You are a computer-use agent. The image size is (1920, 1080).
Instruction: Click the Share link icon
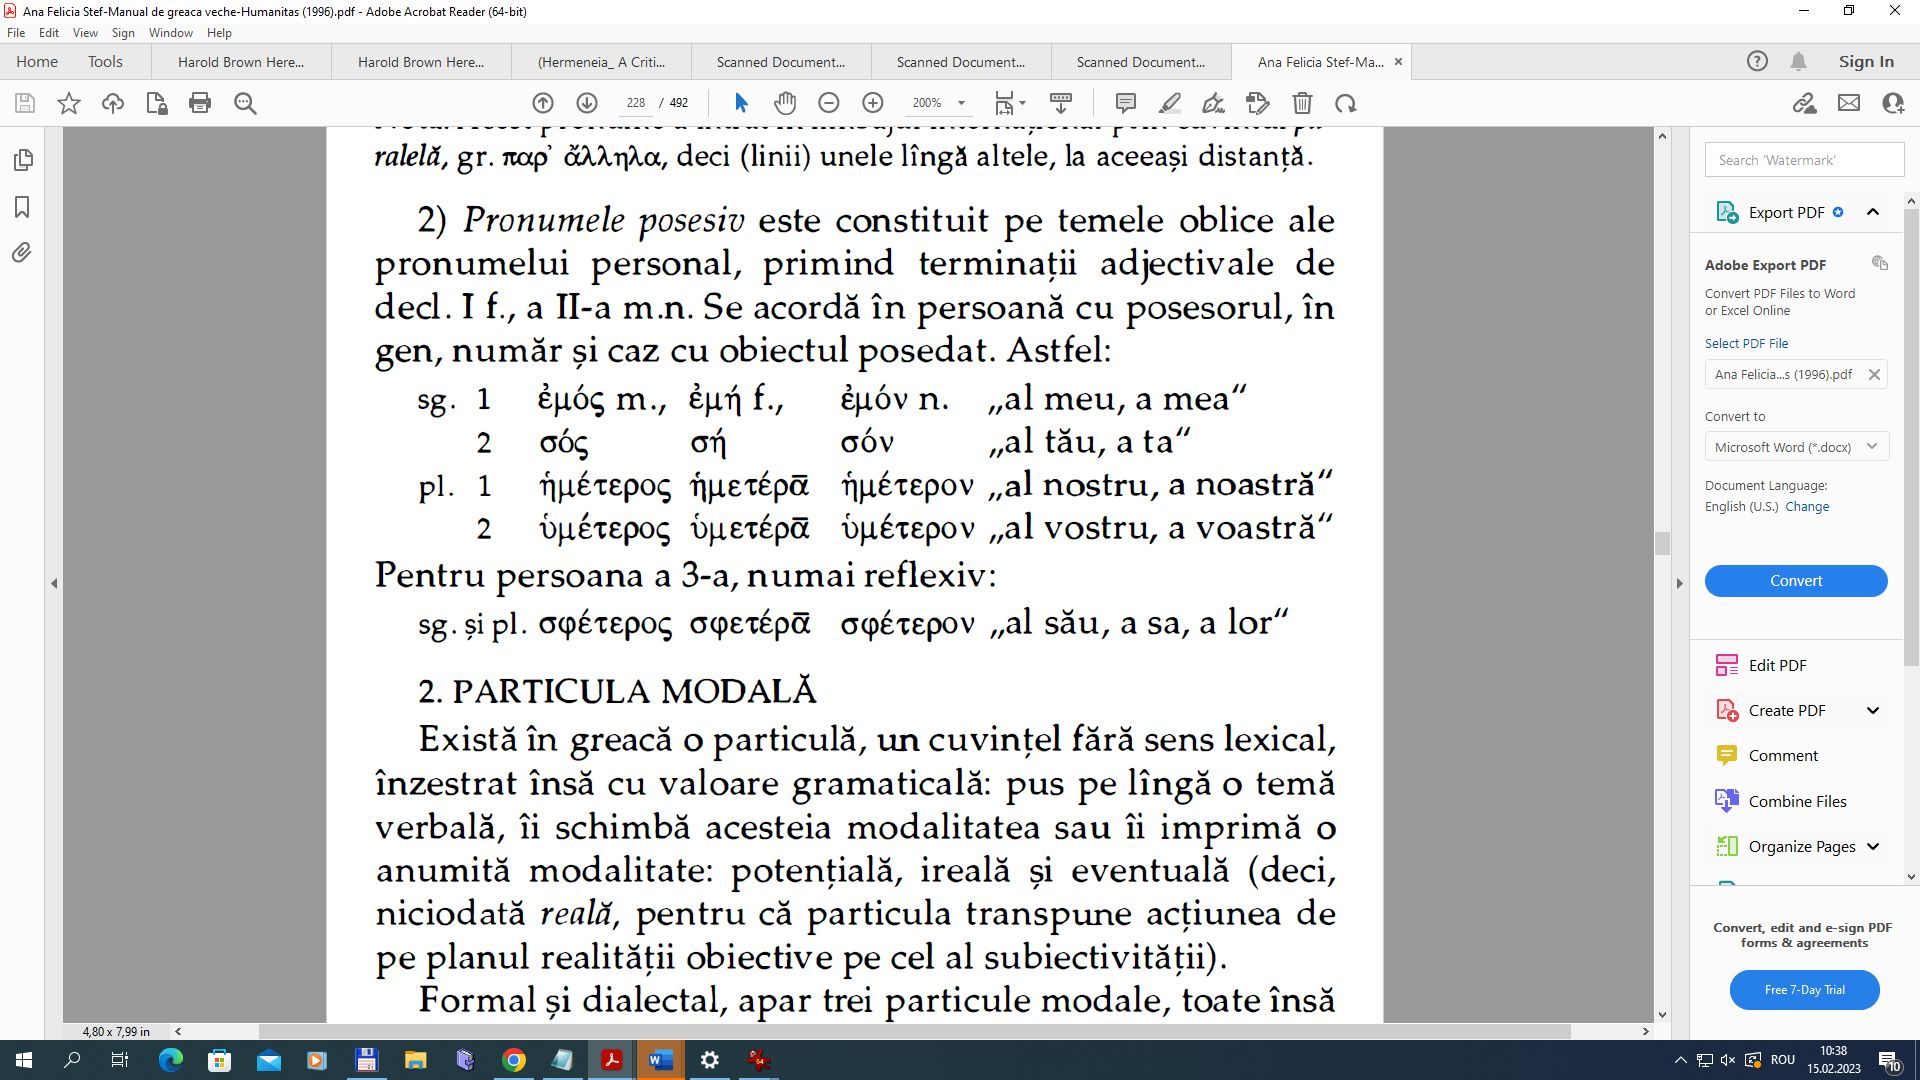pyautogui.click(x=1805, y=103)
